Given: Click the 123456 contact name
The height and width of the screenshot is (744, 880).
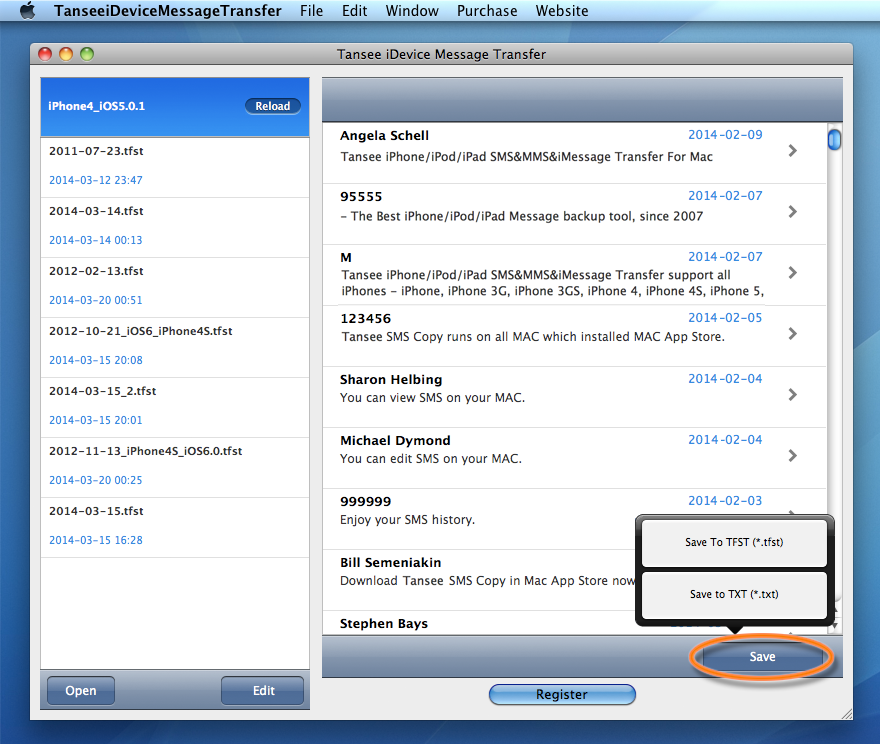Looking at the screenshot, I should (365, 319).
